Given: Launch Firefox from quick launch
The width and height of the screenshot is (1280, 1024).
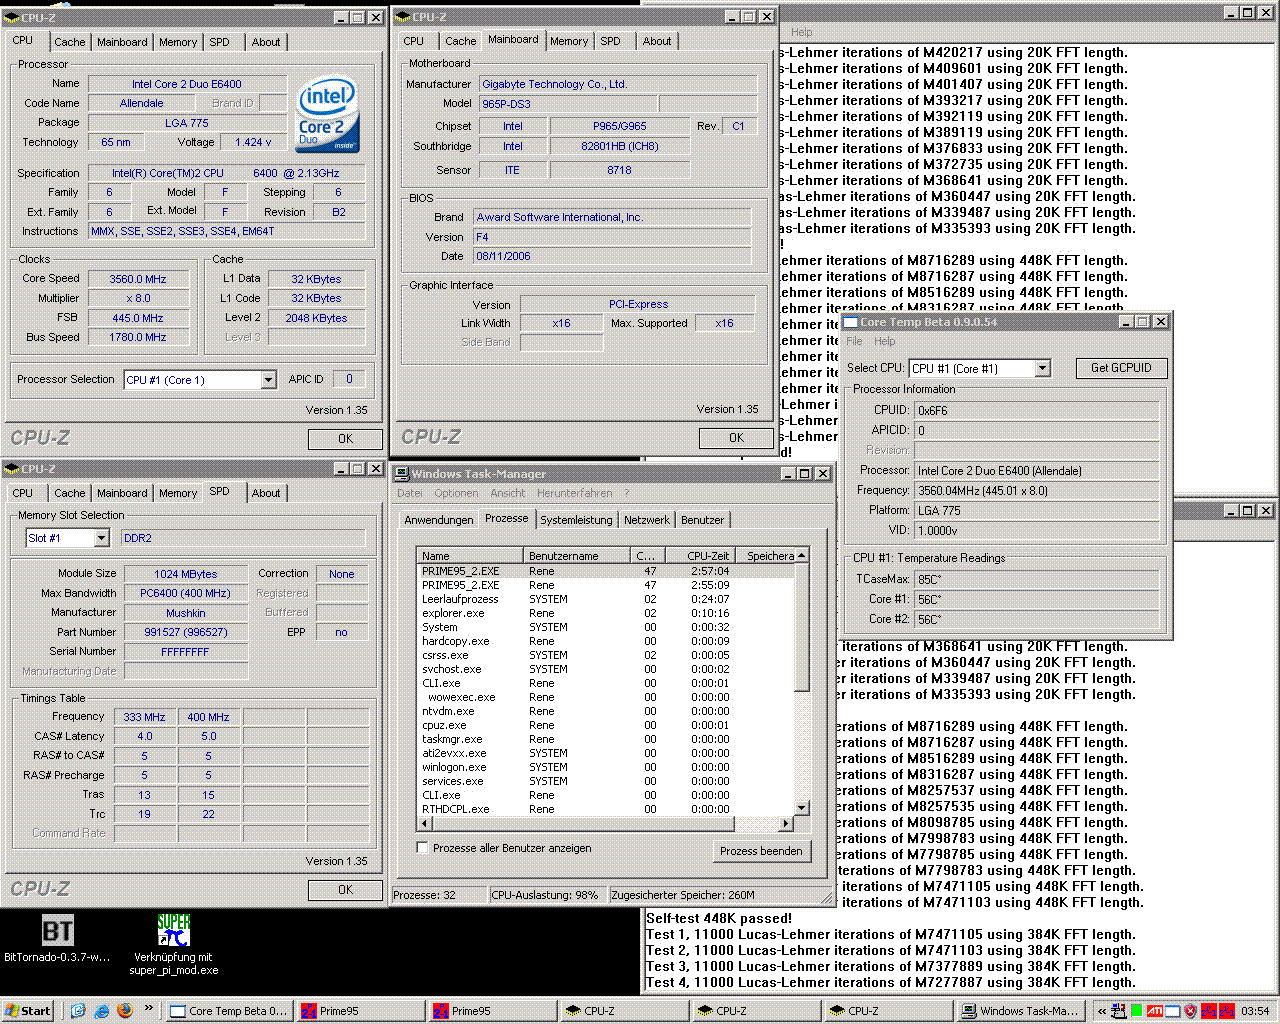Looking at the screenshot, I should (x=124, y=1011).
